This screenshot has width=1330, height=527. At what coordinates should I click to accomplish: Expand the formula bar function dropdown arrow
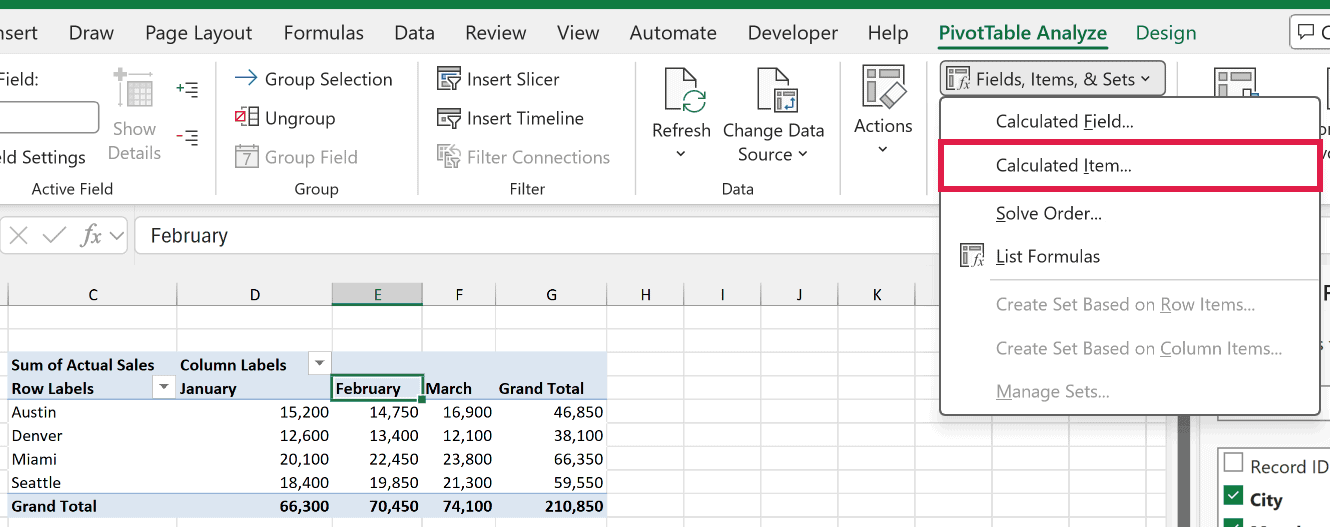click(x=117, y=236)
